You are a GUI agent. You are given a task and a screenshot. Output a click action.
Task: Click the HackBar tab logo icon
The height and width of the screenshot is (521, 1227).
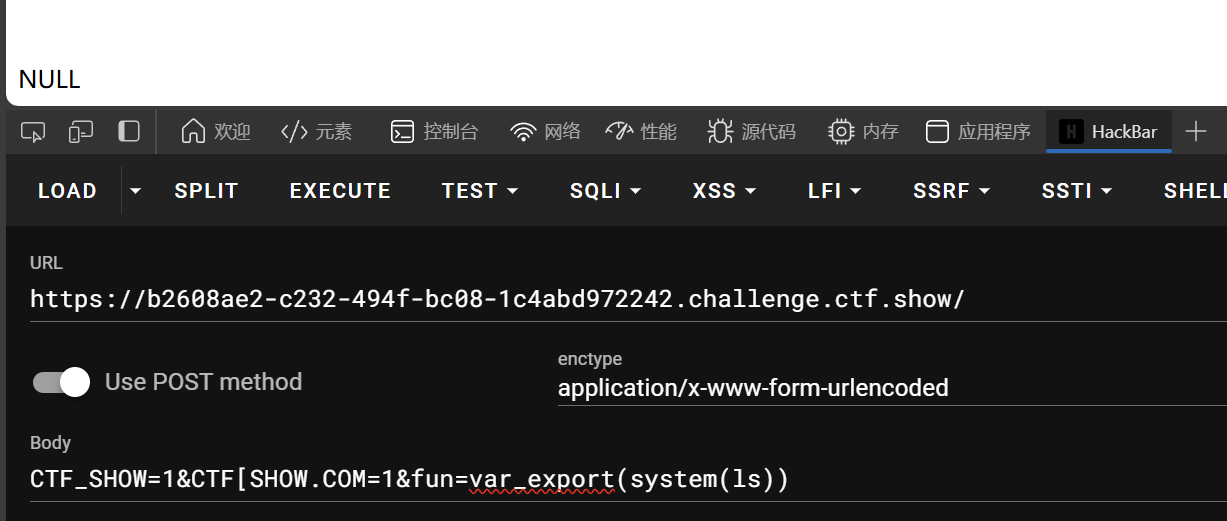(1071, 131)
